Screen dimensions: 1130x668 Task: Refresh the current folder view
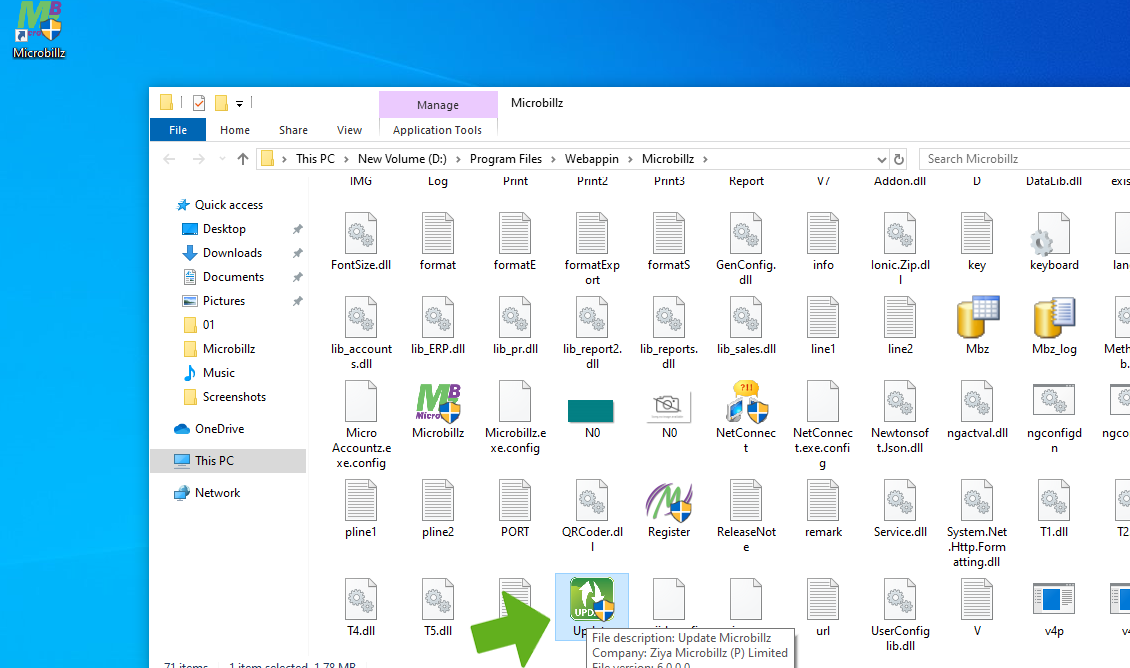[x=899, y=159]
